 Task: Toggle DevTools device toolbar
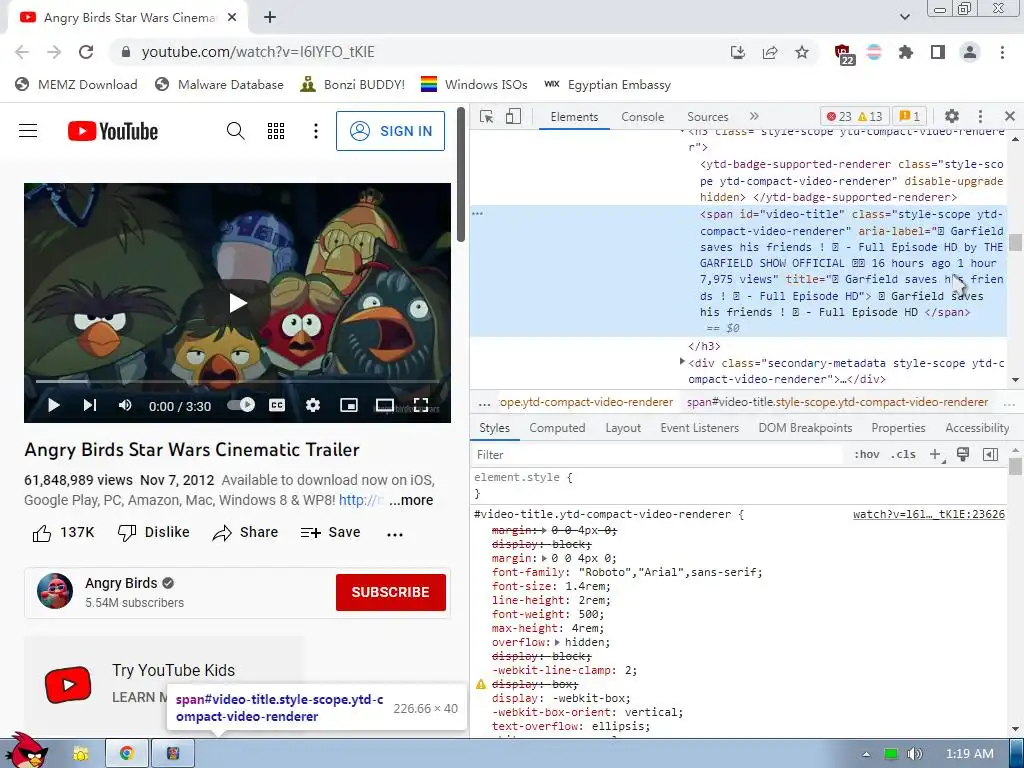tap(513, 116)
